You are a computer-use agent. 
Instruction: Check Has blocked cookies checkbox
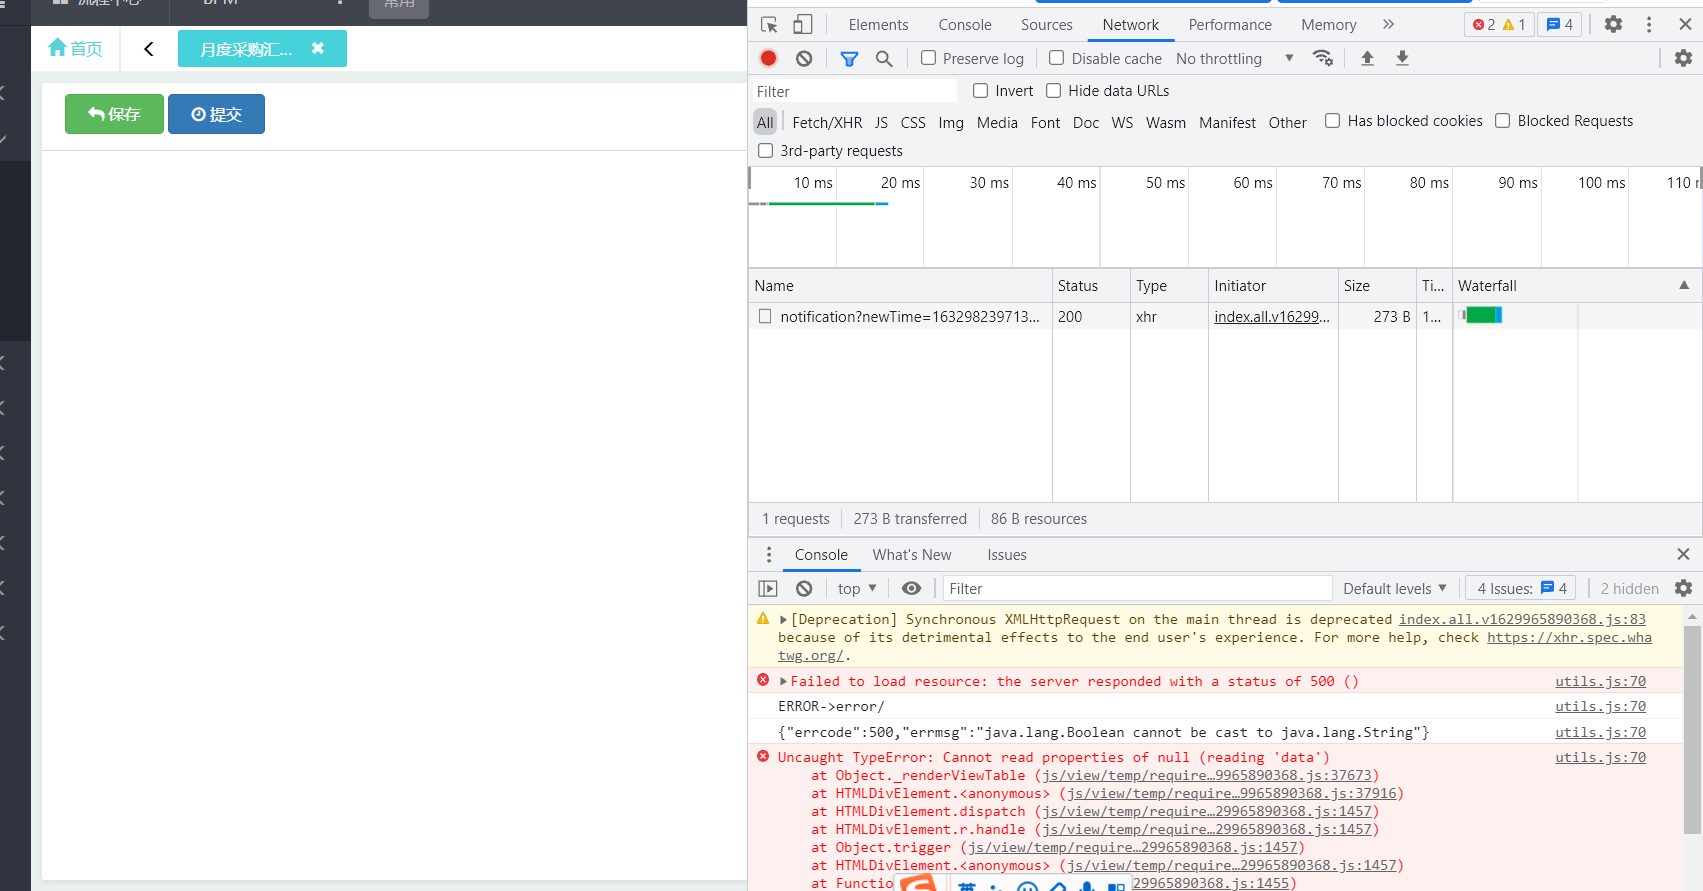tap(1332, 121)
